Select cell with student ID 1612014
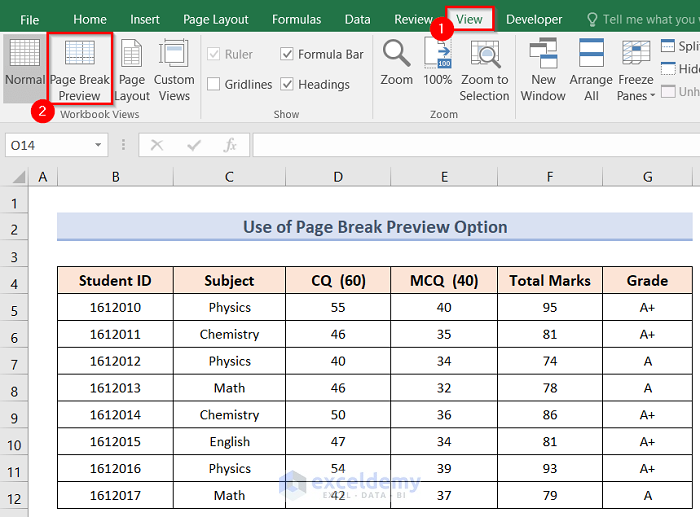Image resolution: width=700 pixels, height=517 pixels. [115, 415]
